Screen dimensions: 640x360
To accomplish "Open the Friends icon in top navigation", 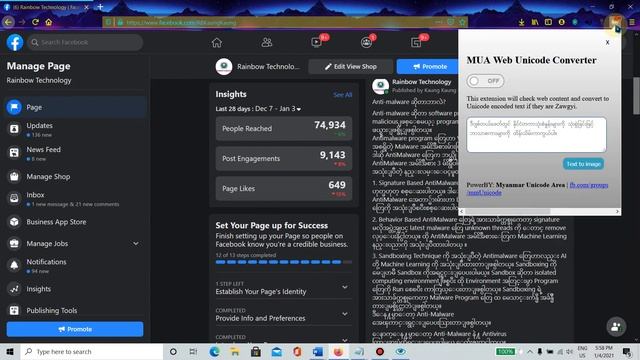I will click(267, 42).
